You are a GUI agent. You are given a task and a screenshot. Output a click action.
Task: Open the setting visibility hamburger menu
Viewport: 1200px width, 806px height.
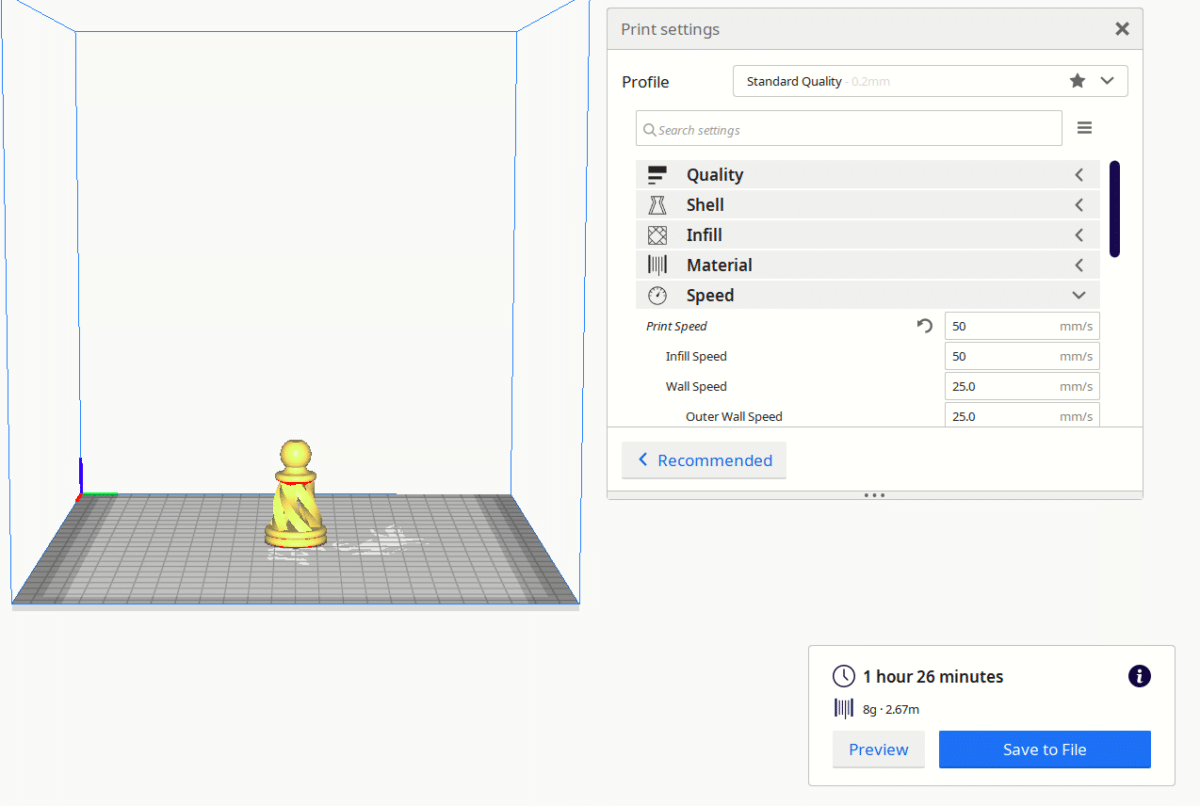point(1085,127)
